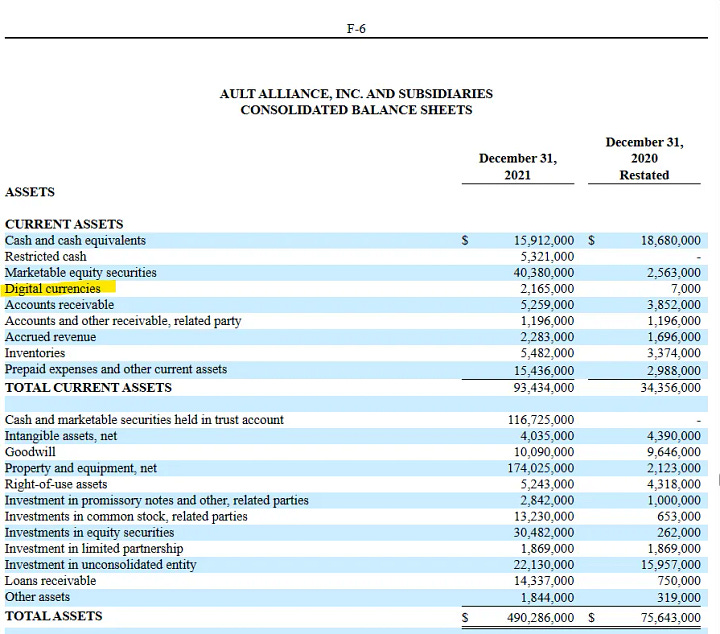Select Investment in unconsolidated entity label
This screenshot has height=634, width=720.
point(101,565)
